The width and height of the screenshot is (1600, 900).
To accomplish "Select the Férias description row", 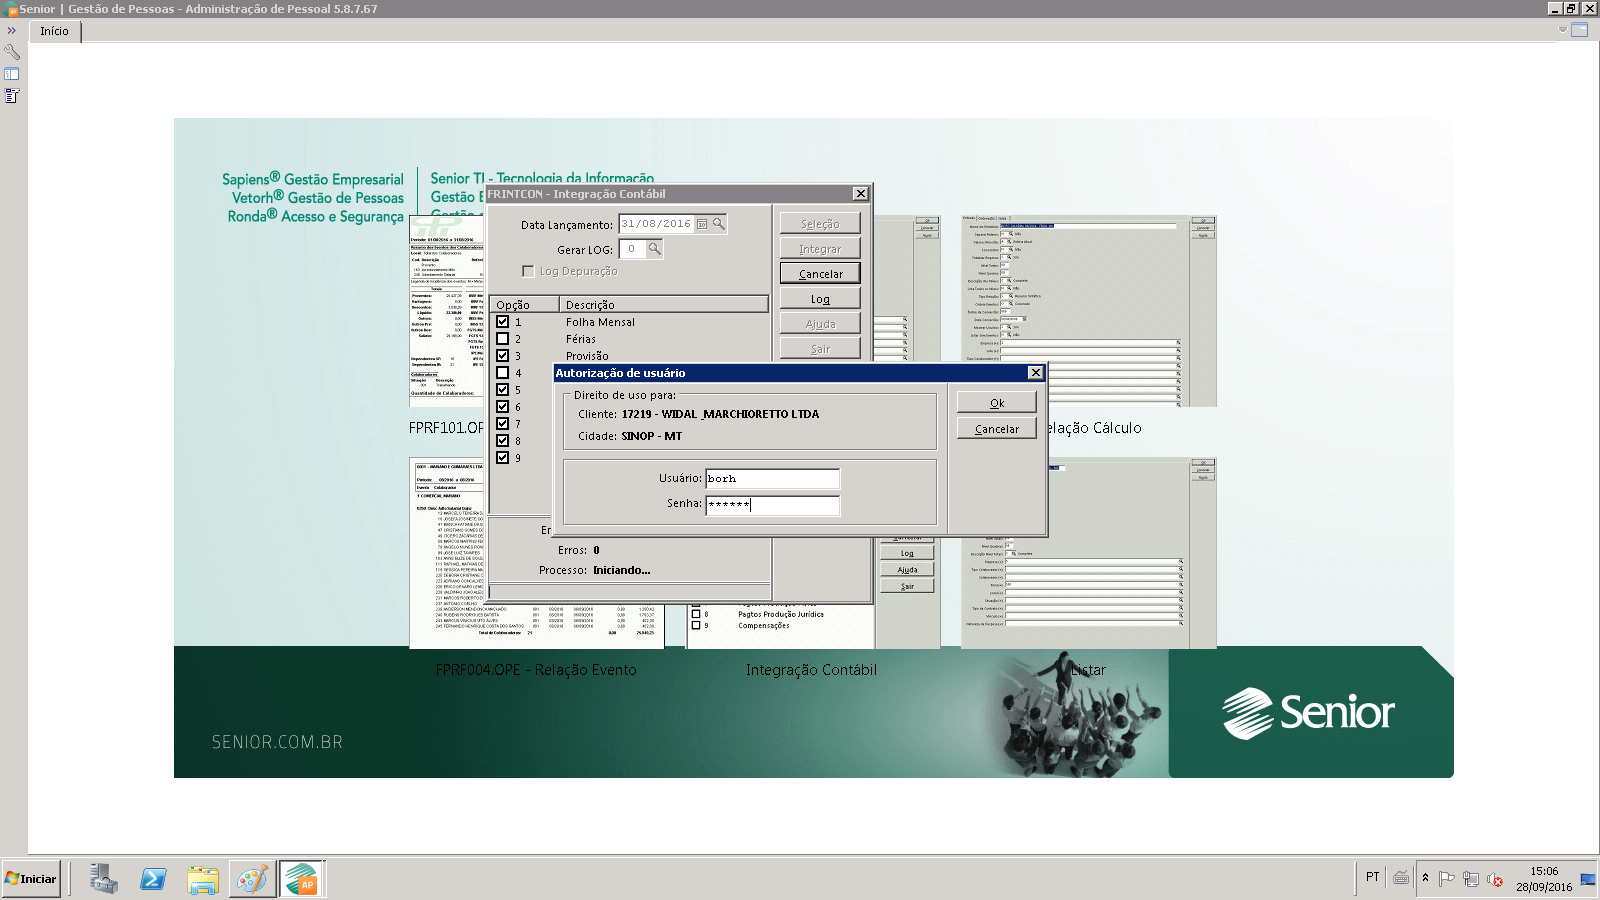I will tap(581, 339).
